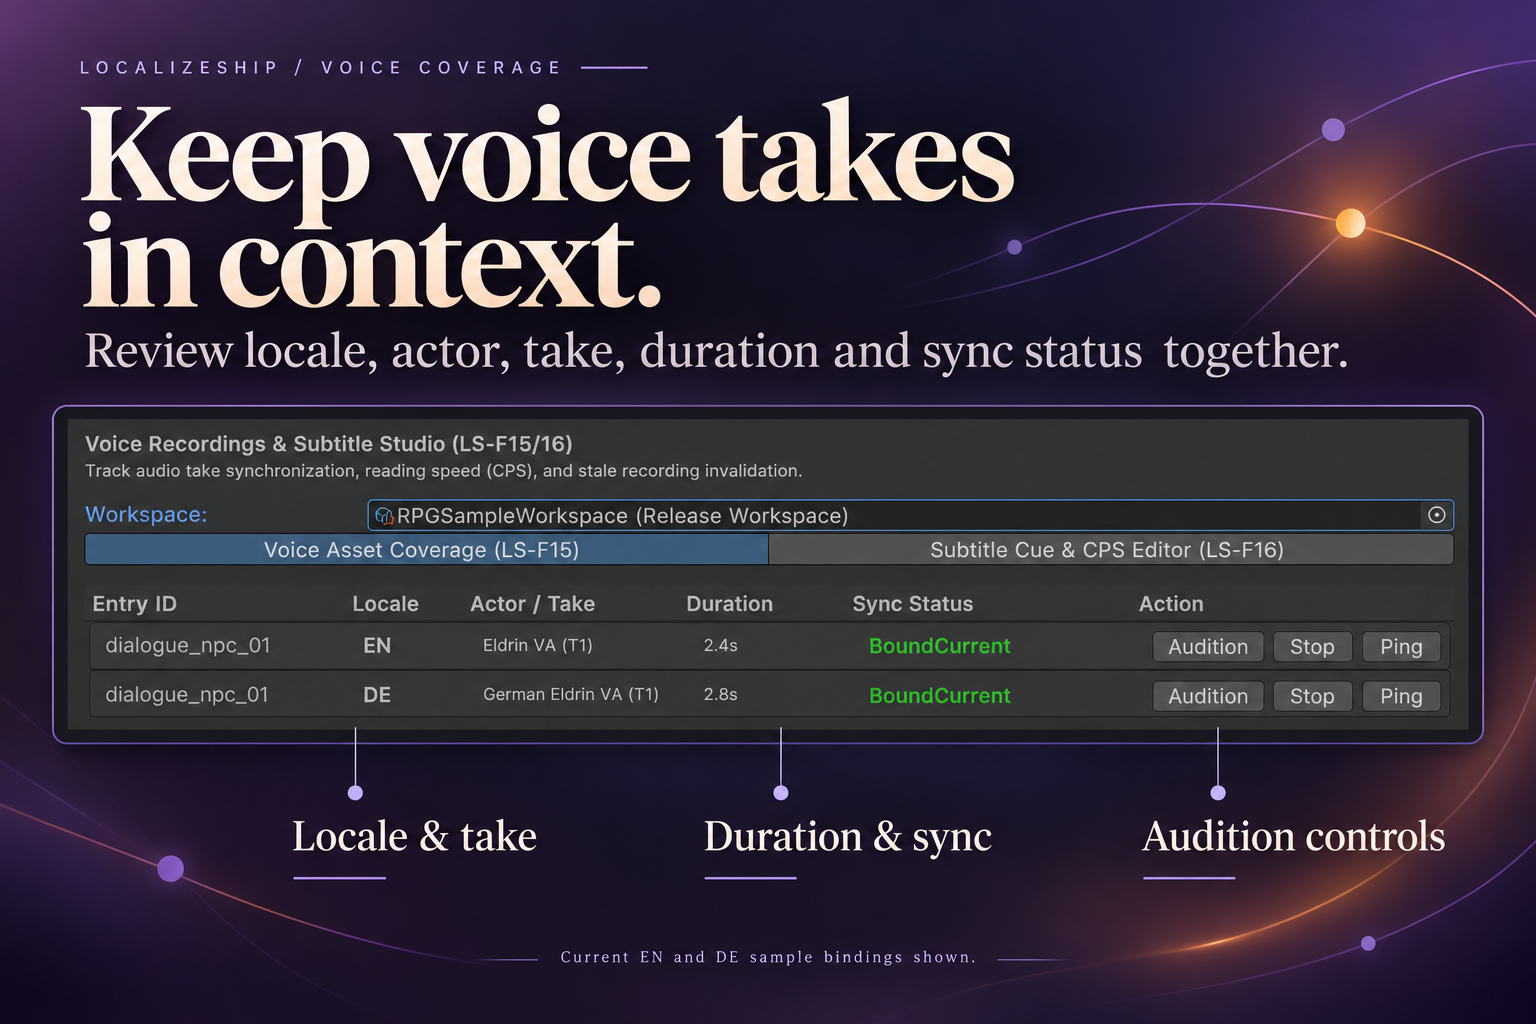Image resolution: width=1536 pixels, height=1024 pixels.
Task: Click the Locale column header
Action: coord(385,604)
